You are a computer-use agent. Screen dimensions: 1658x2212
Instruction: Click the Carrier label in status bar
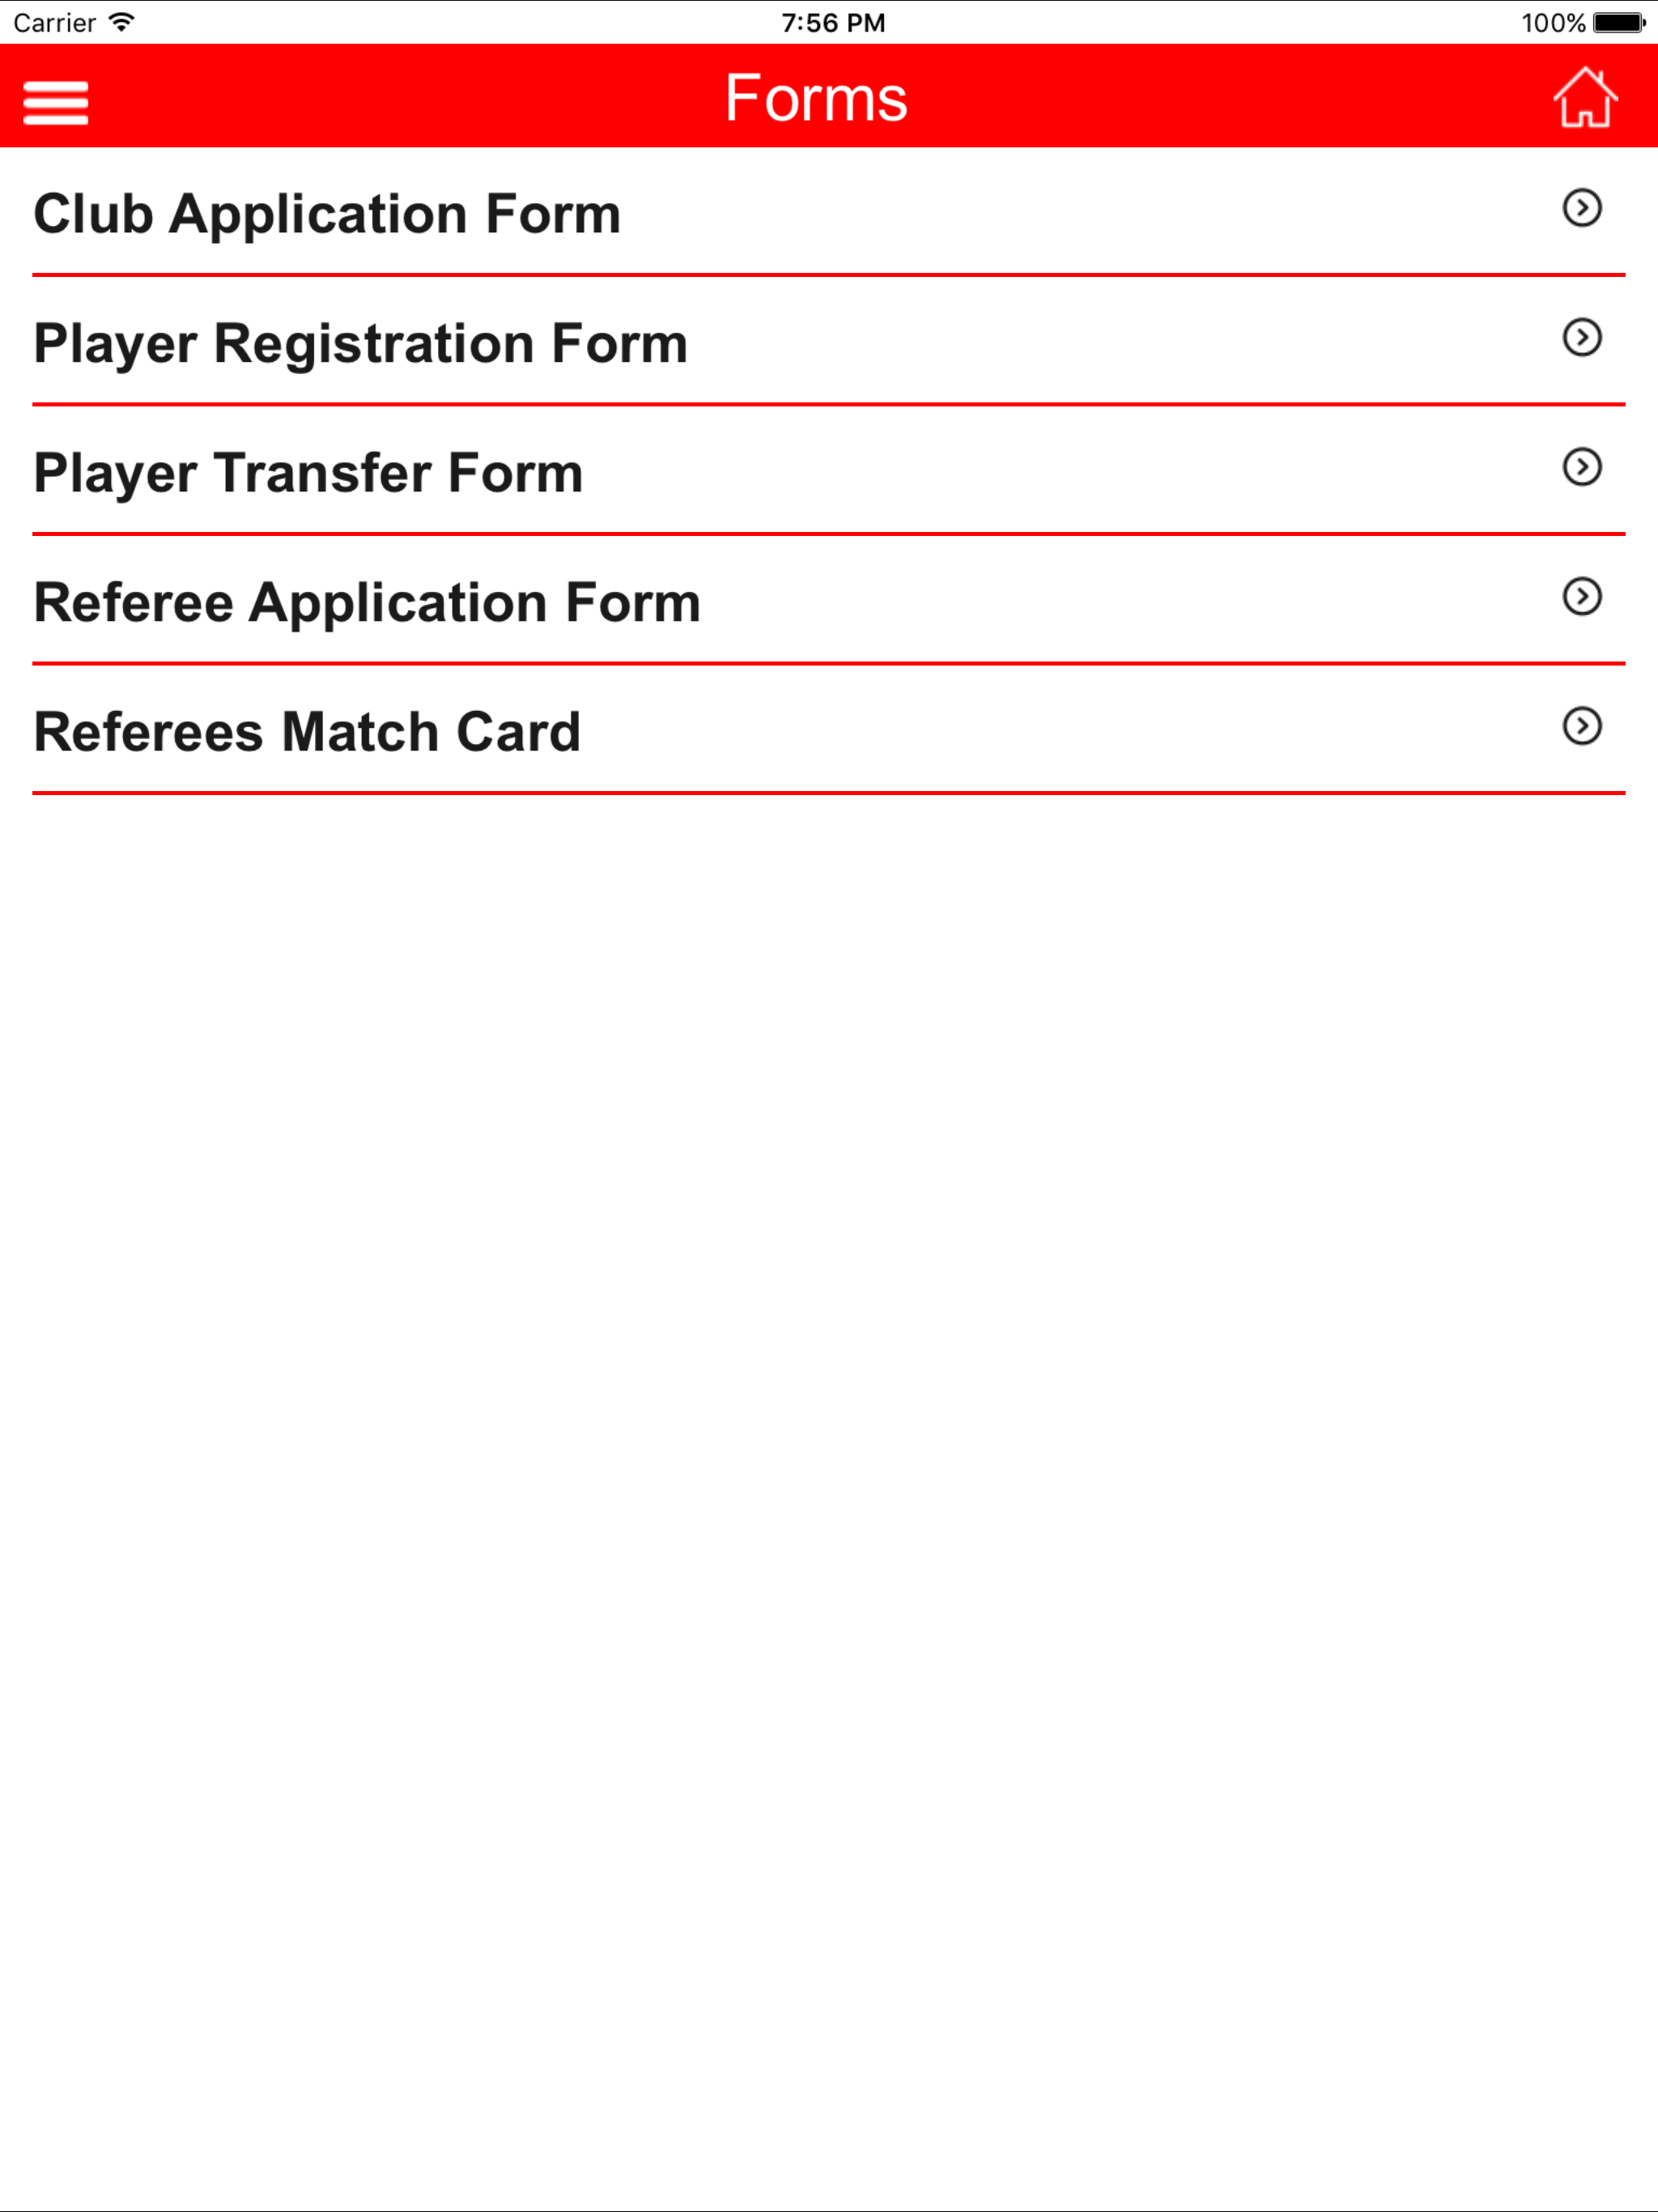pos(54,22)
